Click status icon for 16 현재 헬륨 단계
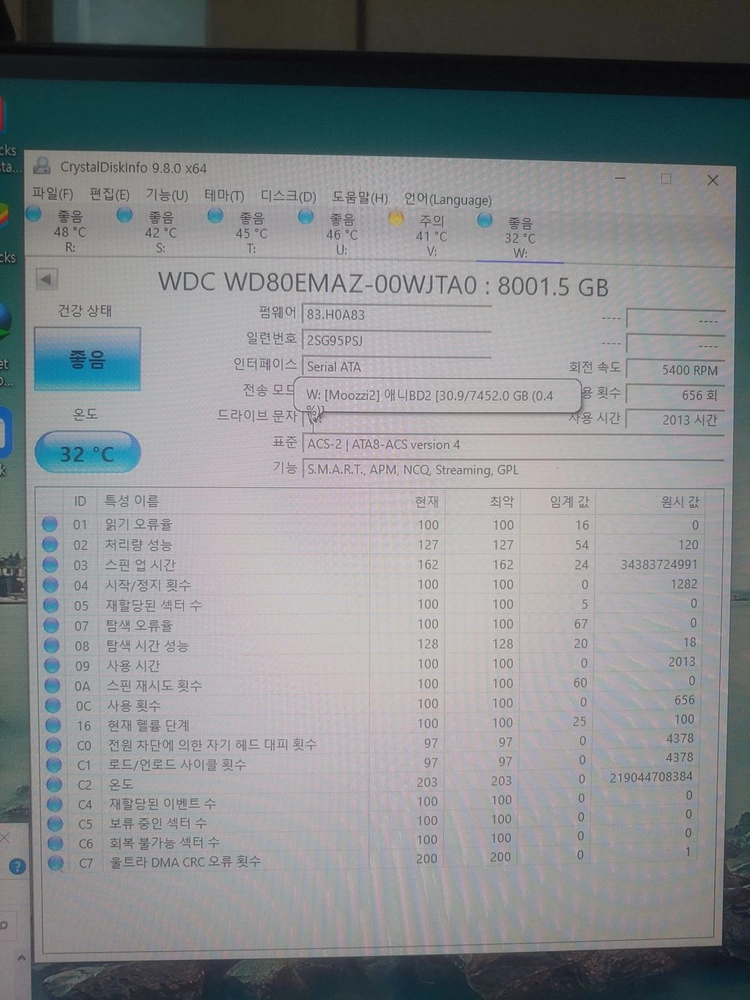Image resolution: width=750 pixels, height=1000 pixels. (x=53, y=725)
